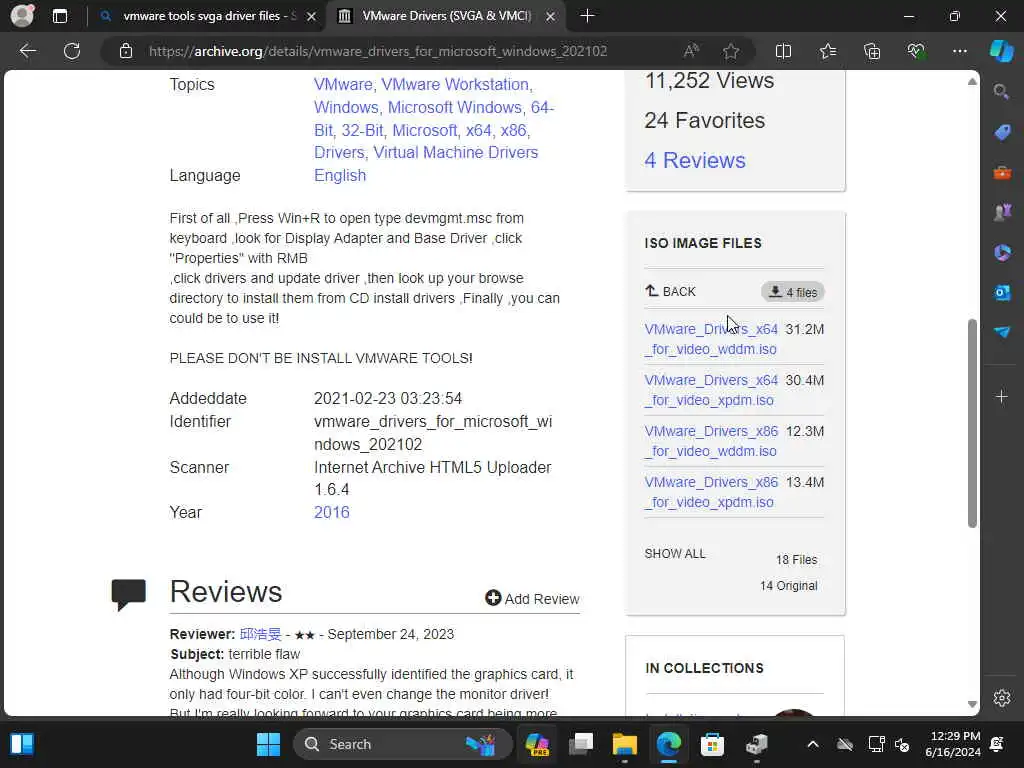This screenshot has width=1024, height=768.
Task: Open Microsoft Store taskbar icon
Action: [x=712, y=744]
